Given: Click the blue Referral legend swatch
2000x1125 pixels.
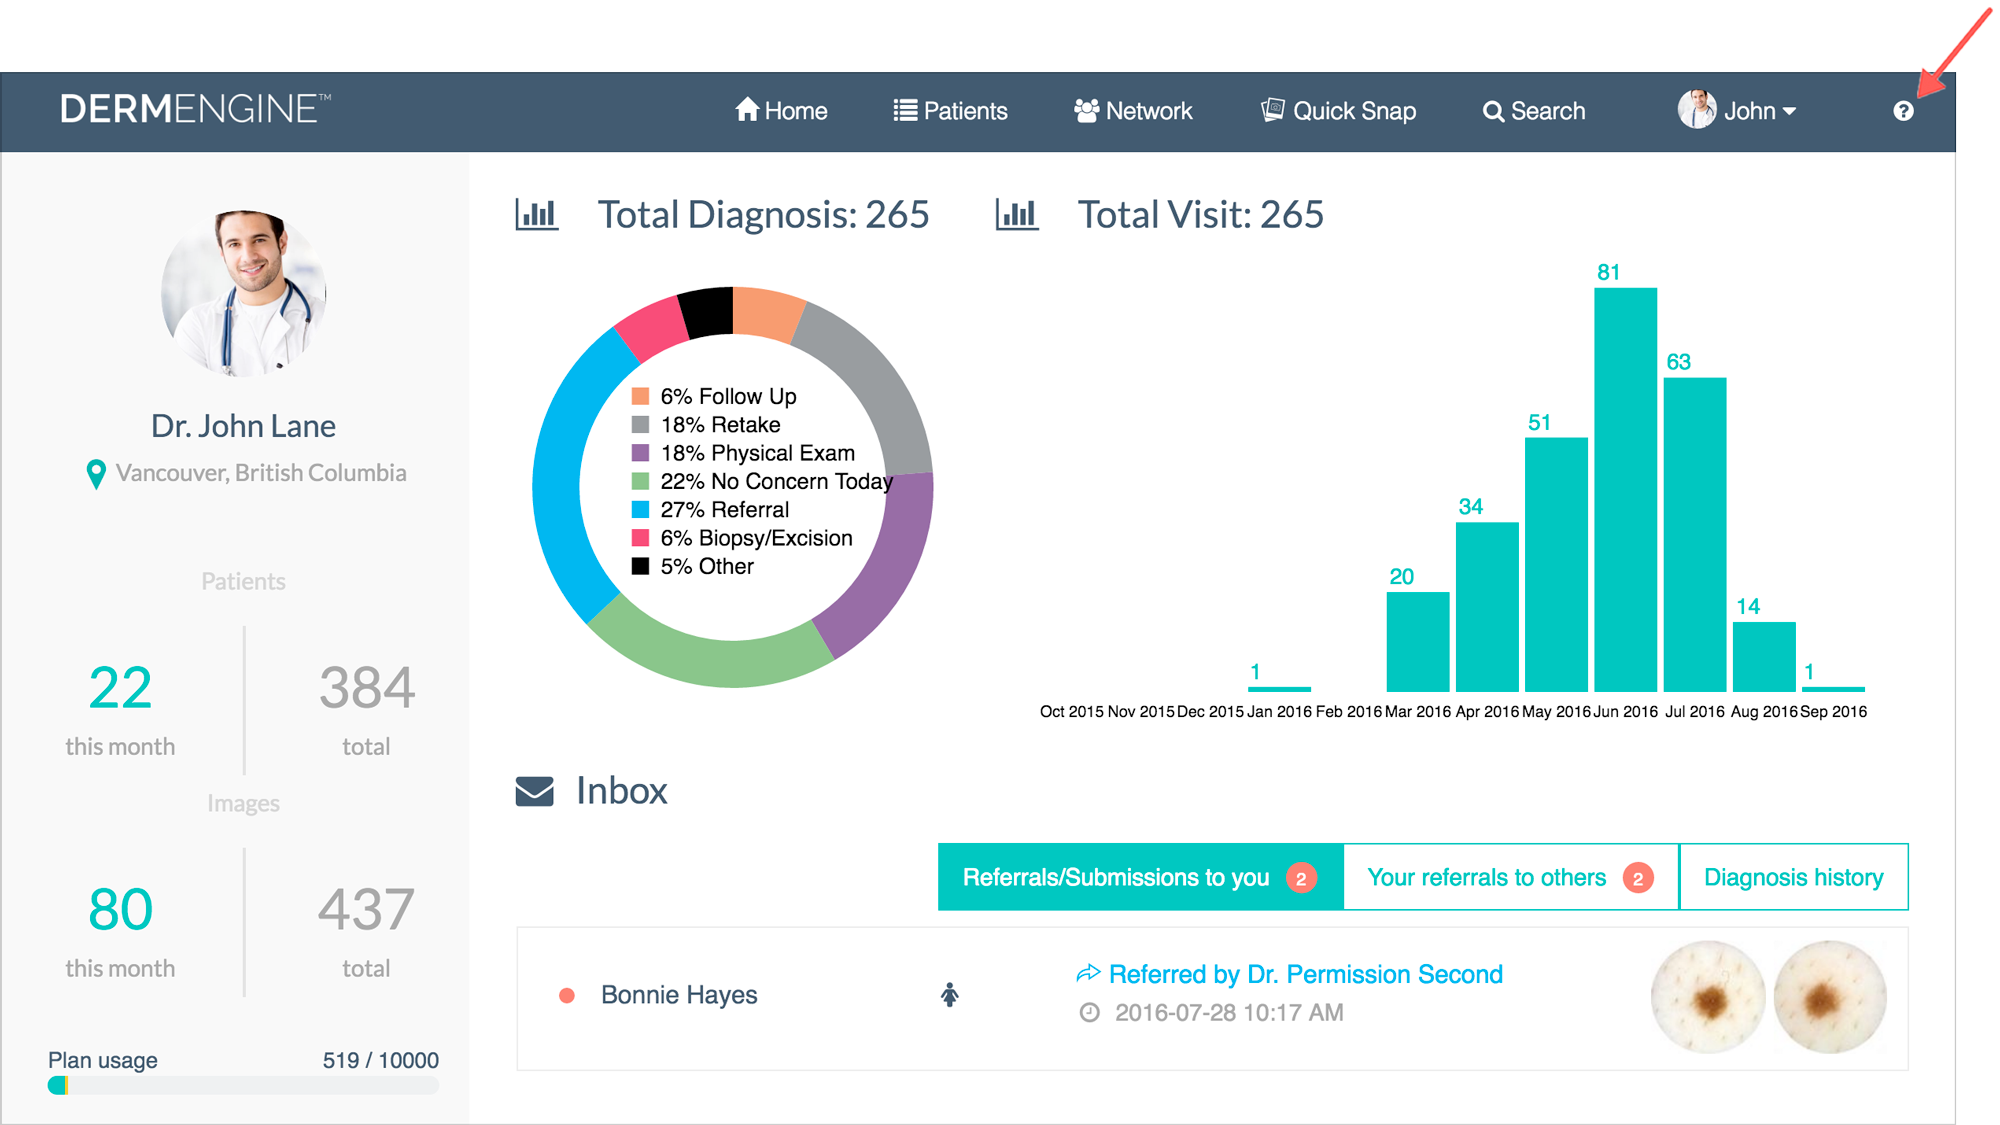Looking at the screenshot, I should [641, 510].
